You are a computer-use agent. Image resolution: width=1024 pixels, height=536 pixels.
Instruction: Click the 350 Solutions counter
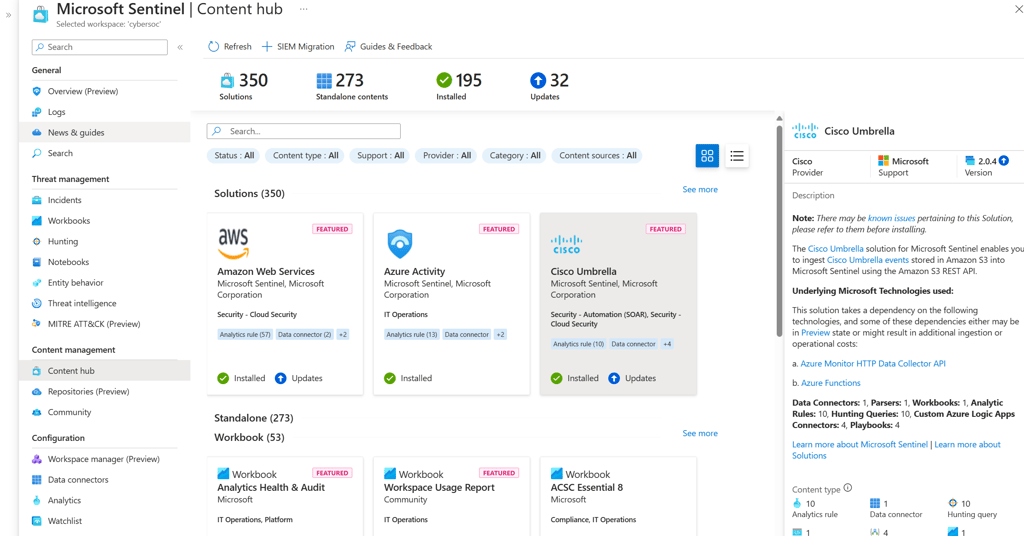(x=244, y=86)
